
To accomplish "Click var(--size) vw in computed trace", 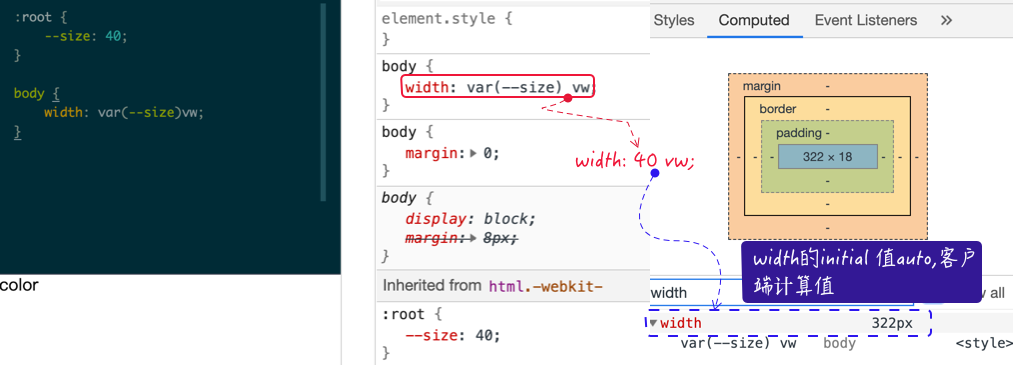I will pos(738,343).
